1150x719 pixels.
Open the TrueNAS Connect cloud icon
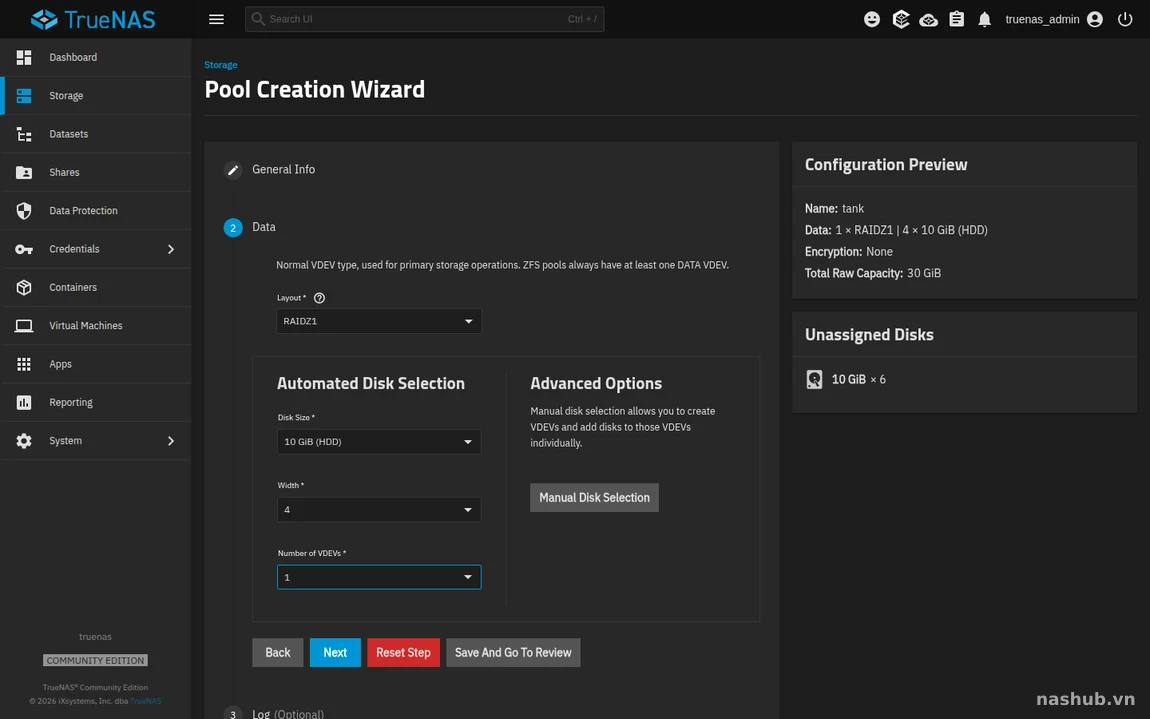tap(929, 19)
